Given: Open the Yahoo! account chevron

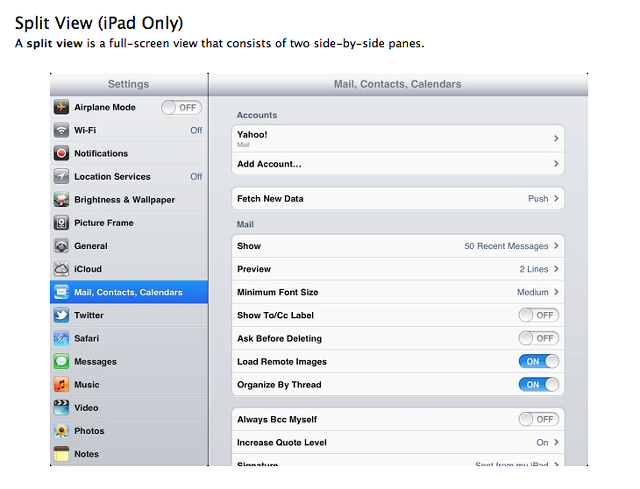Looking at the screenshot, I should tap(556, 138).
